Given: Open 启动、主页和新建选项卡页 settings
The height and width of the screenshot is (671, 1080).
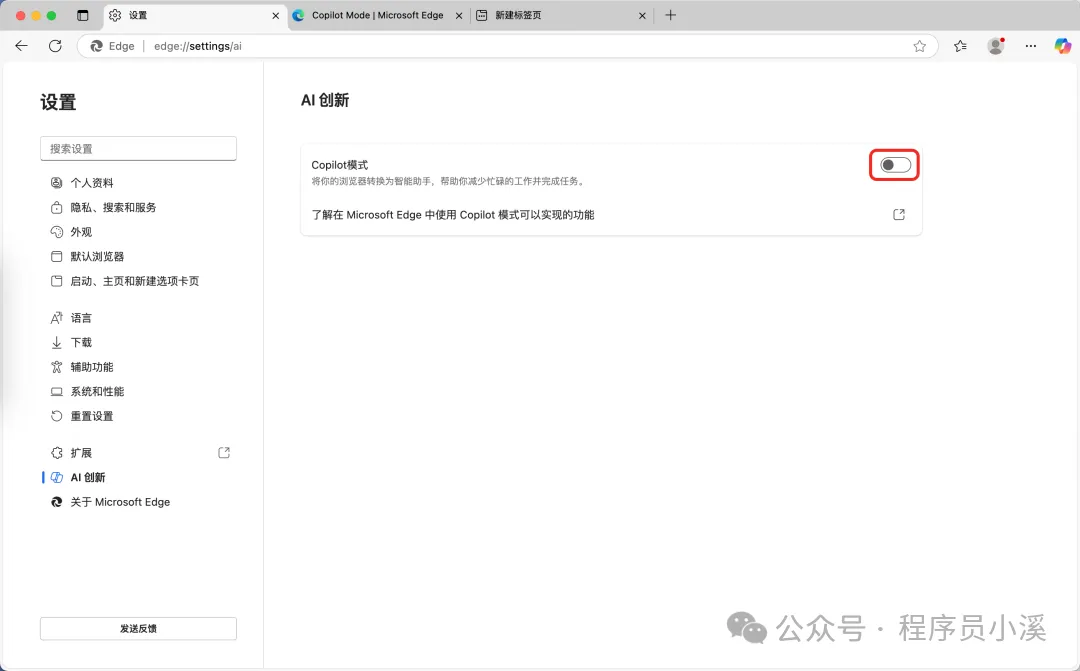Looking at the screenshot, I should coord(134,281).
